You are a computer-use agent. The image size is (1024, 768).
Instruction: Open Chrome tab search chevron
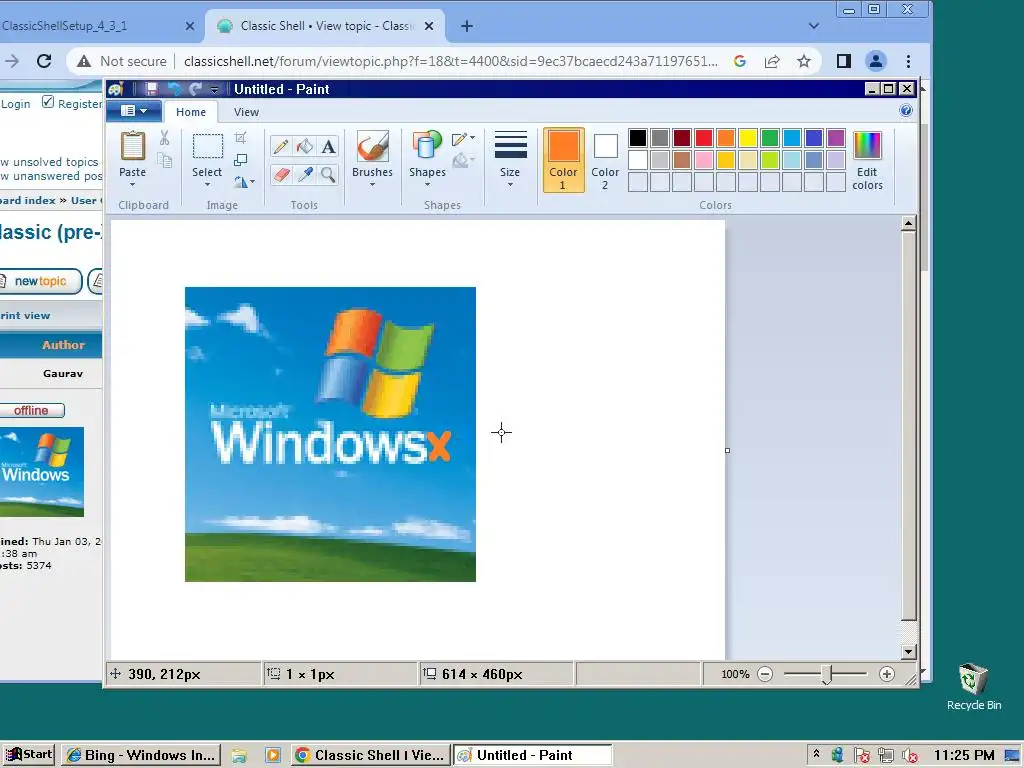[813, 26]
